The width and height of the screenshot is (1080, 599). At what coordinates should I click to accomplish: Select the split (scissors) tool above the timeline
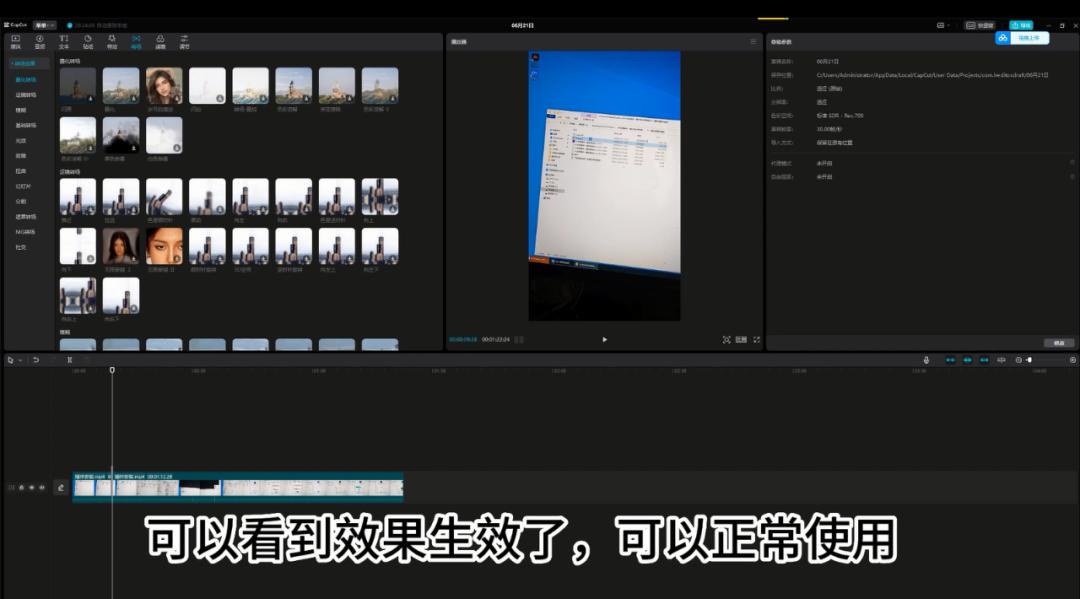pos(69,360)
